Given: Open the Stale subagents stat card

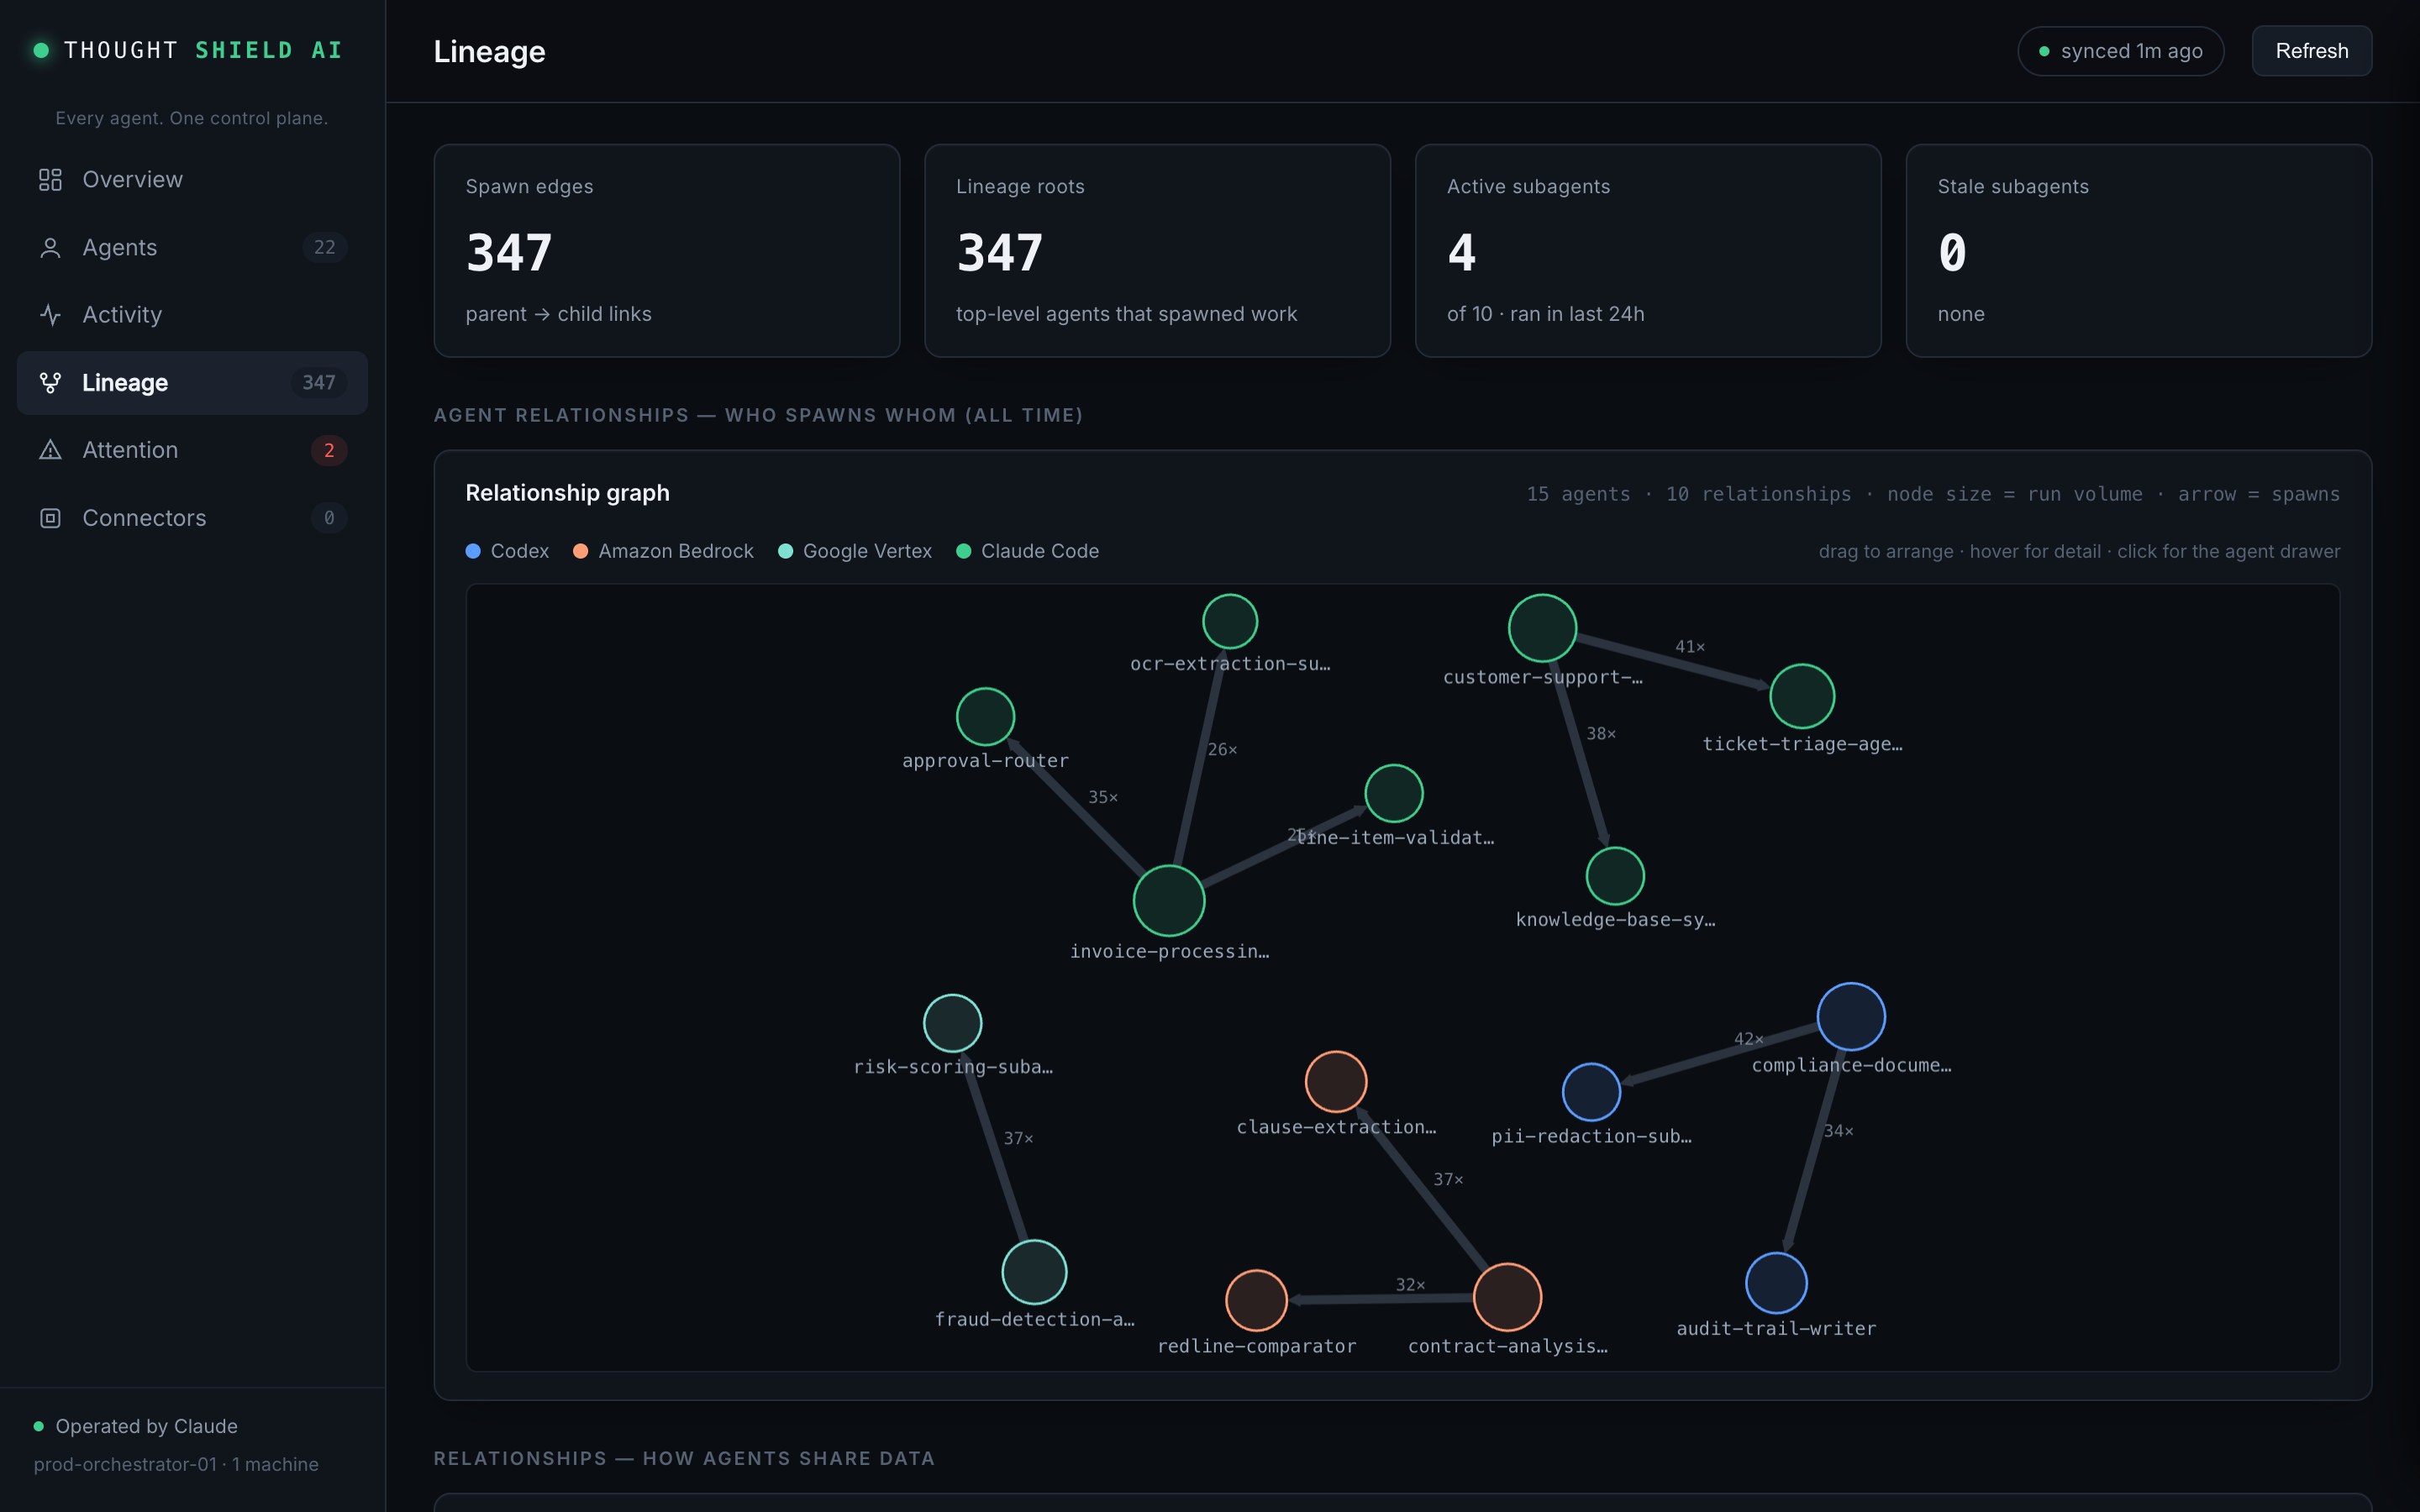Looking at the screenshot, I should [x=2139, y=251].
